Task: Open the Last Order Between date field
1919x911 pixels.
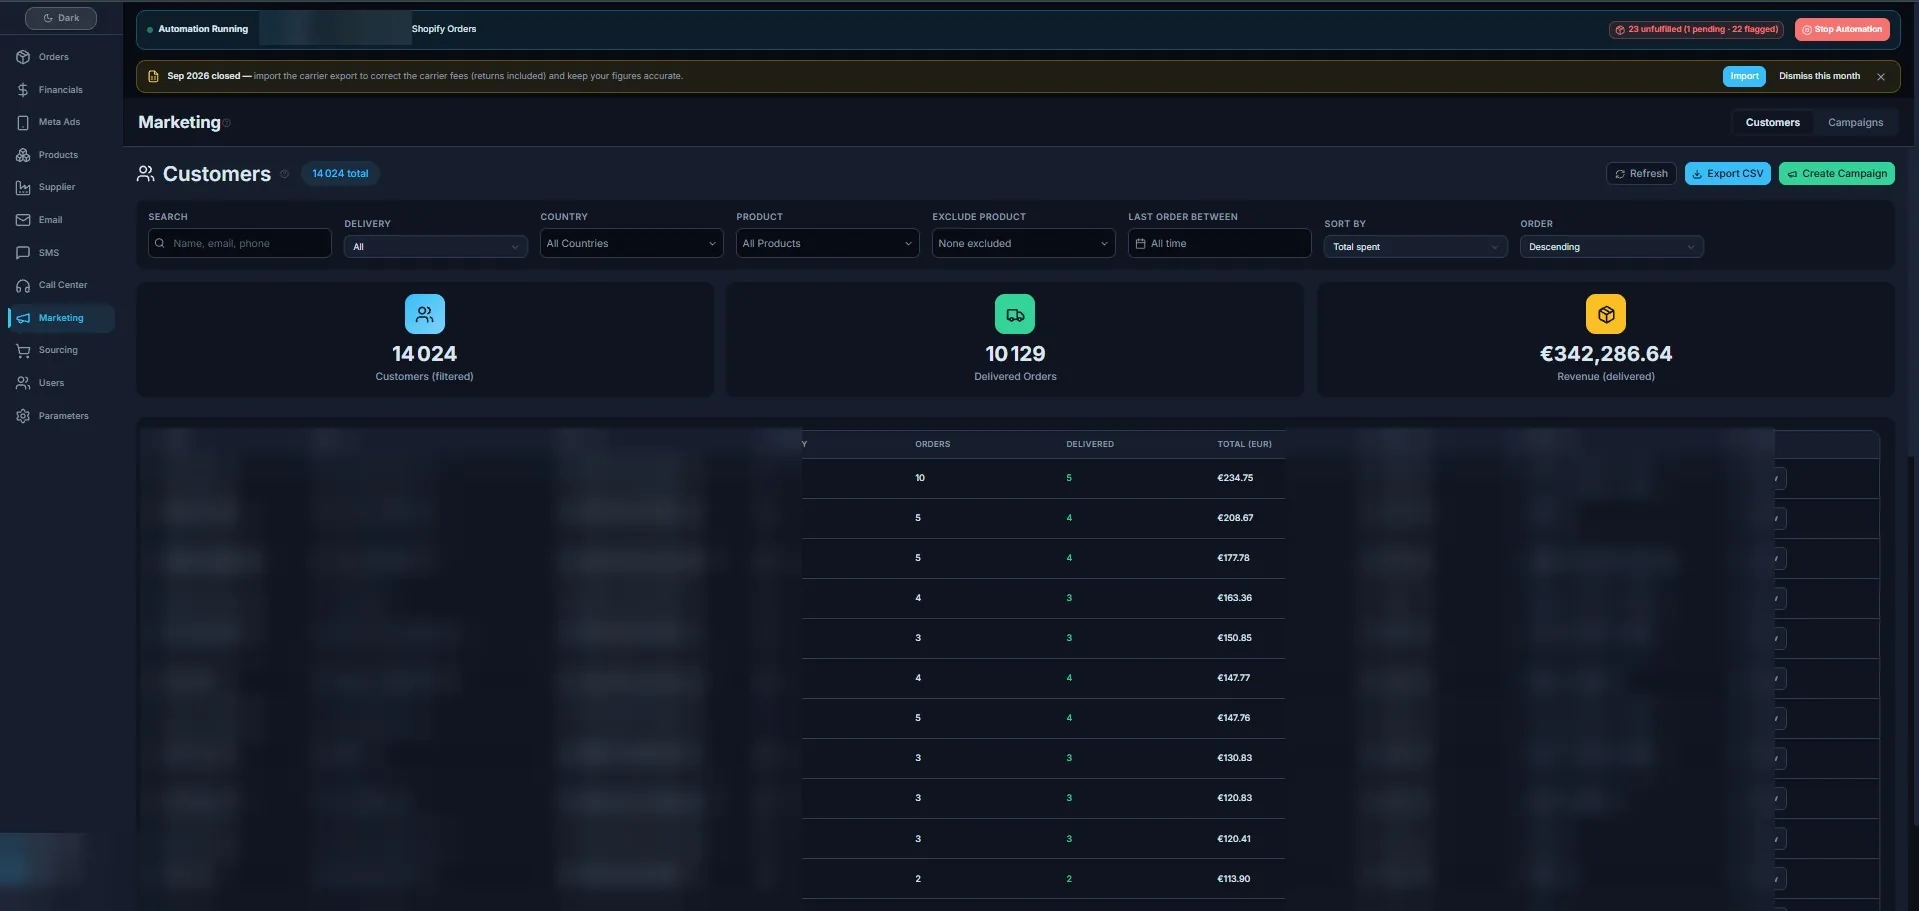Action: pos(1220,243)
